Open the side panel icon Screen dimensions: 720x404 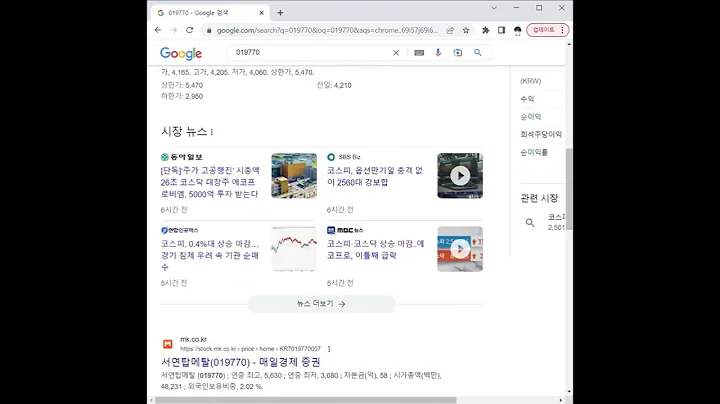click(x=501, y=30)
